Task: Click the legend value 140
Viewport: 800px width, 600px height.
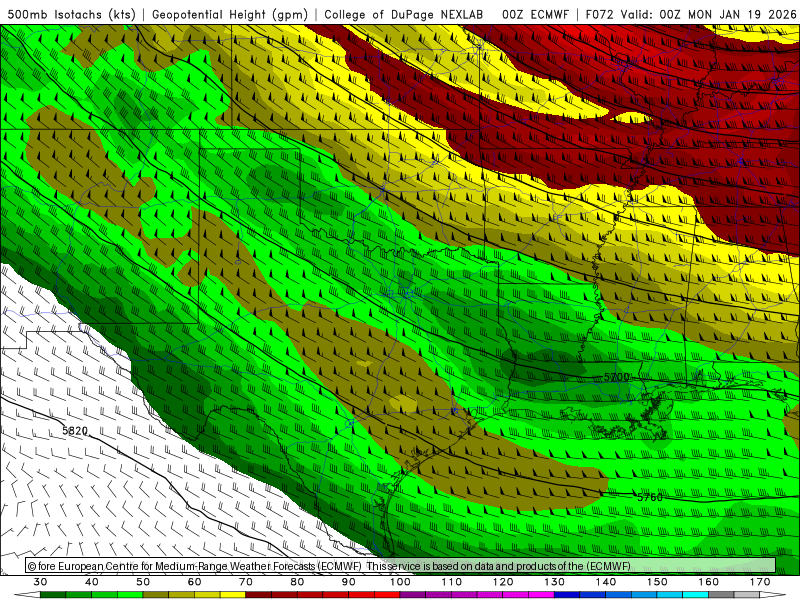Action: pyautogui.click(x=606, y=582)
